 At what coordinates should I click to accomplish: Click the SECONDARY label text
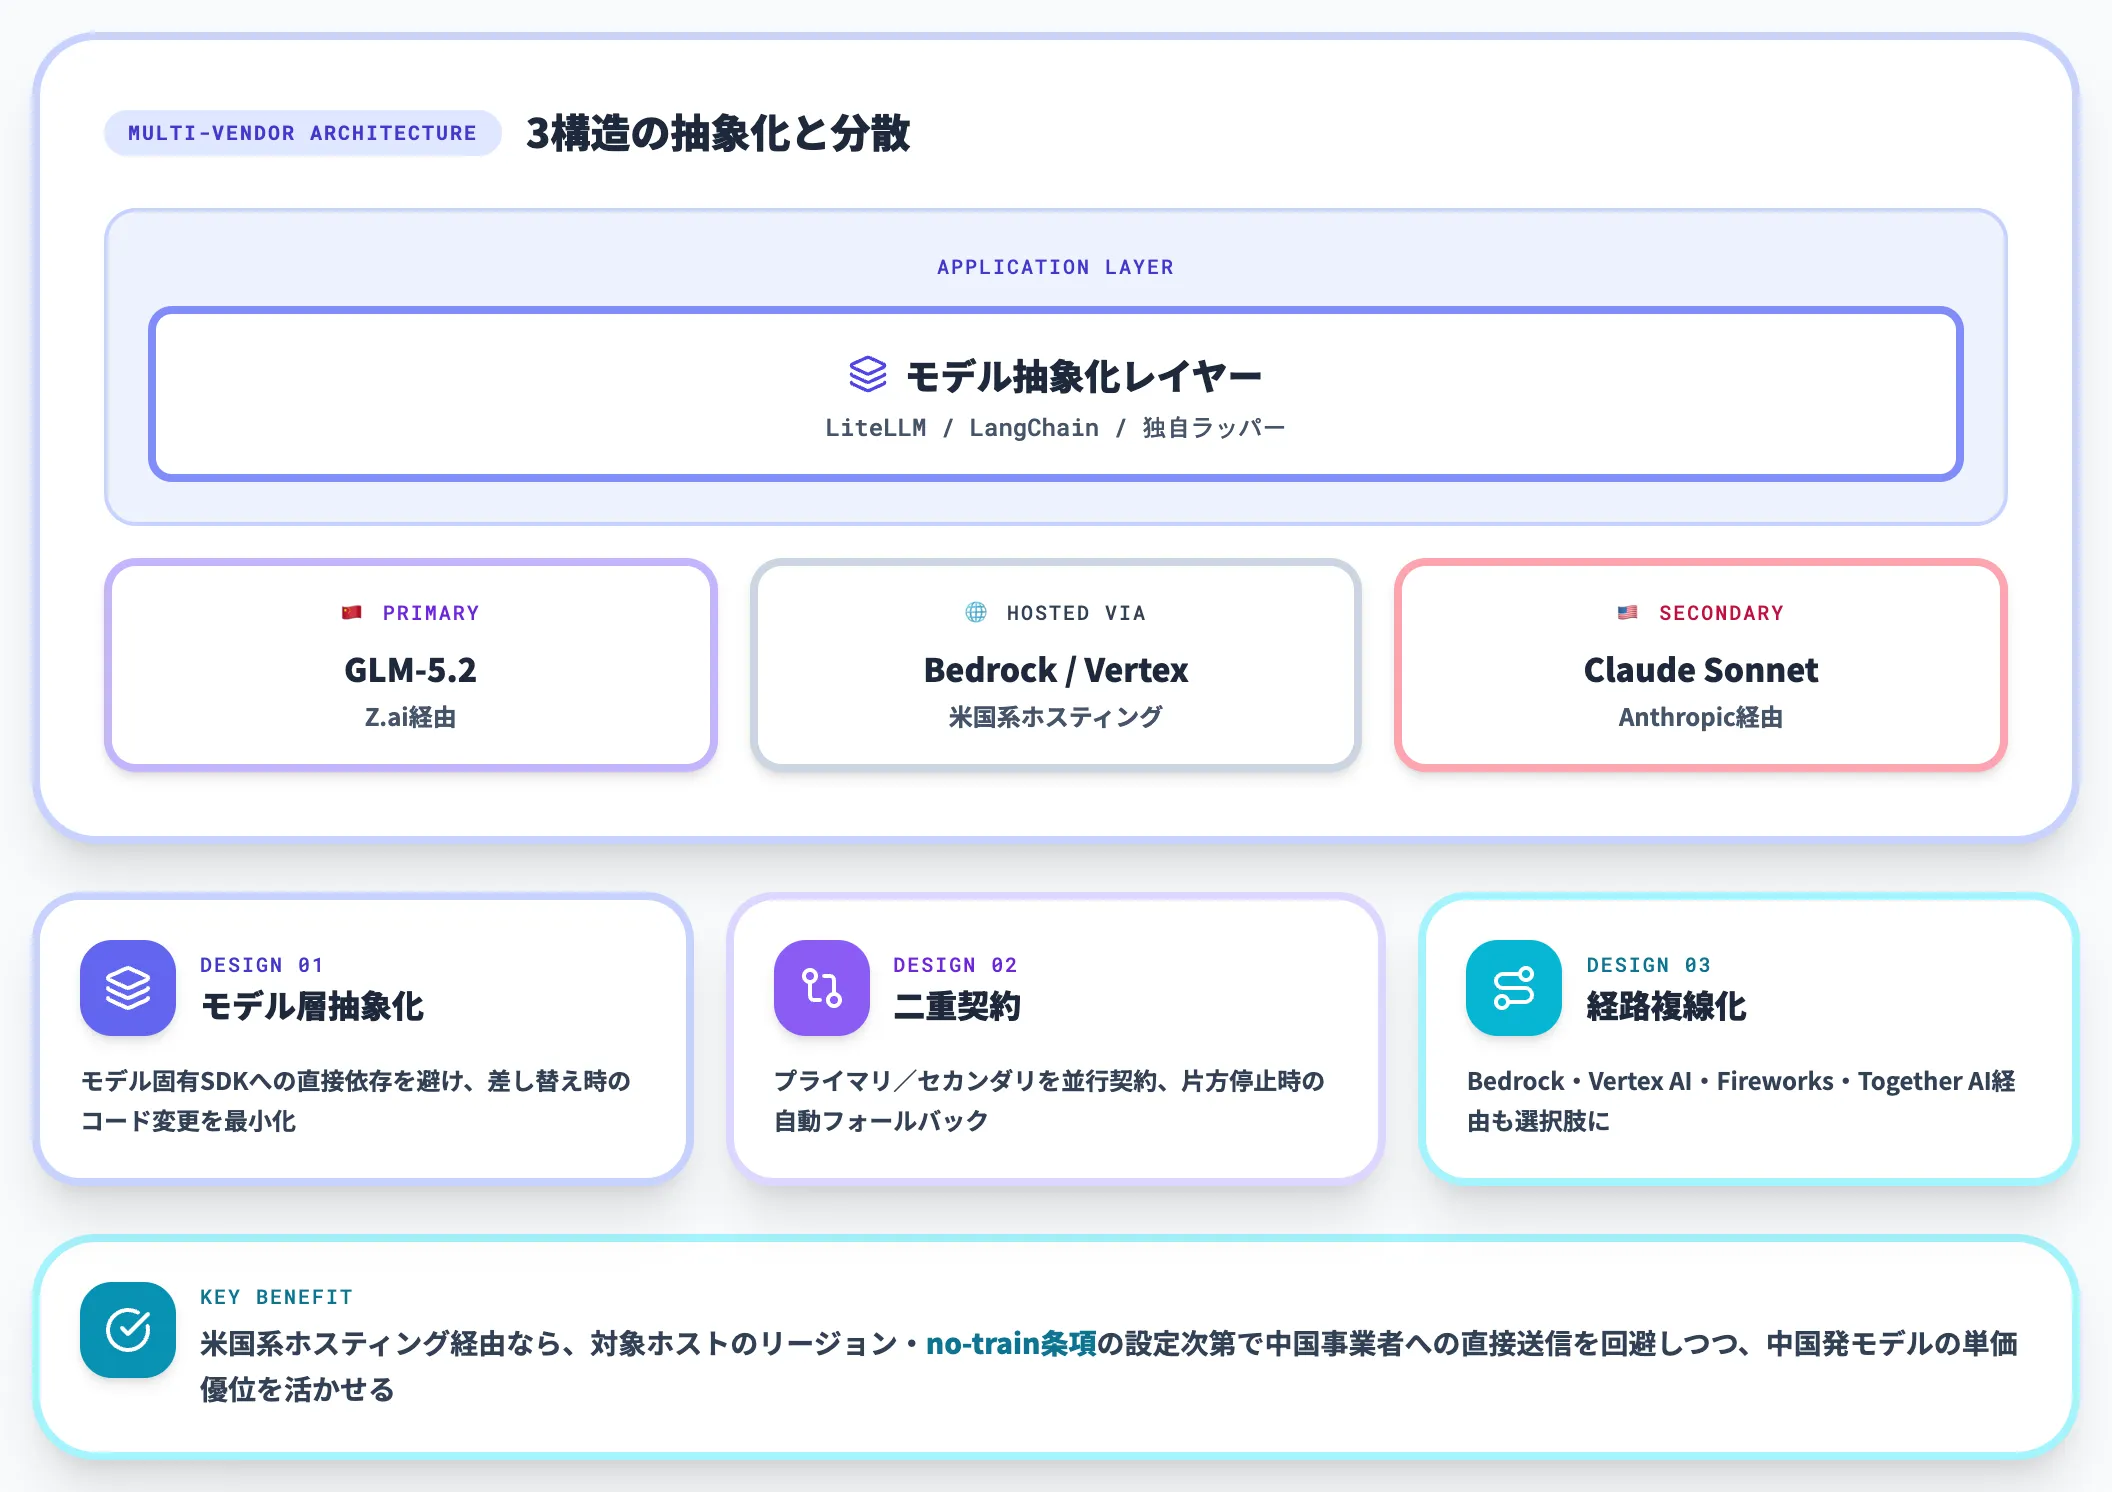[1721, 613]
